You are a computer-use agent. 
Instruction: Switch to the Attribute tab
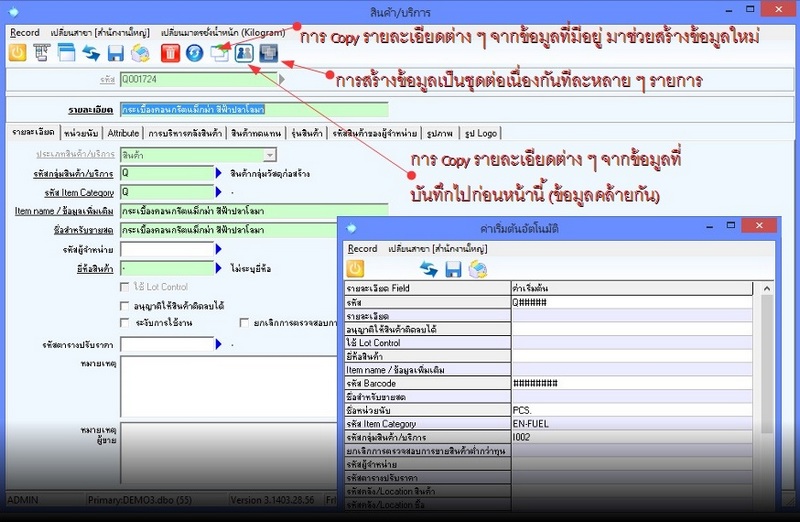coord(123,132)
